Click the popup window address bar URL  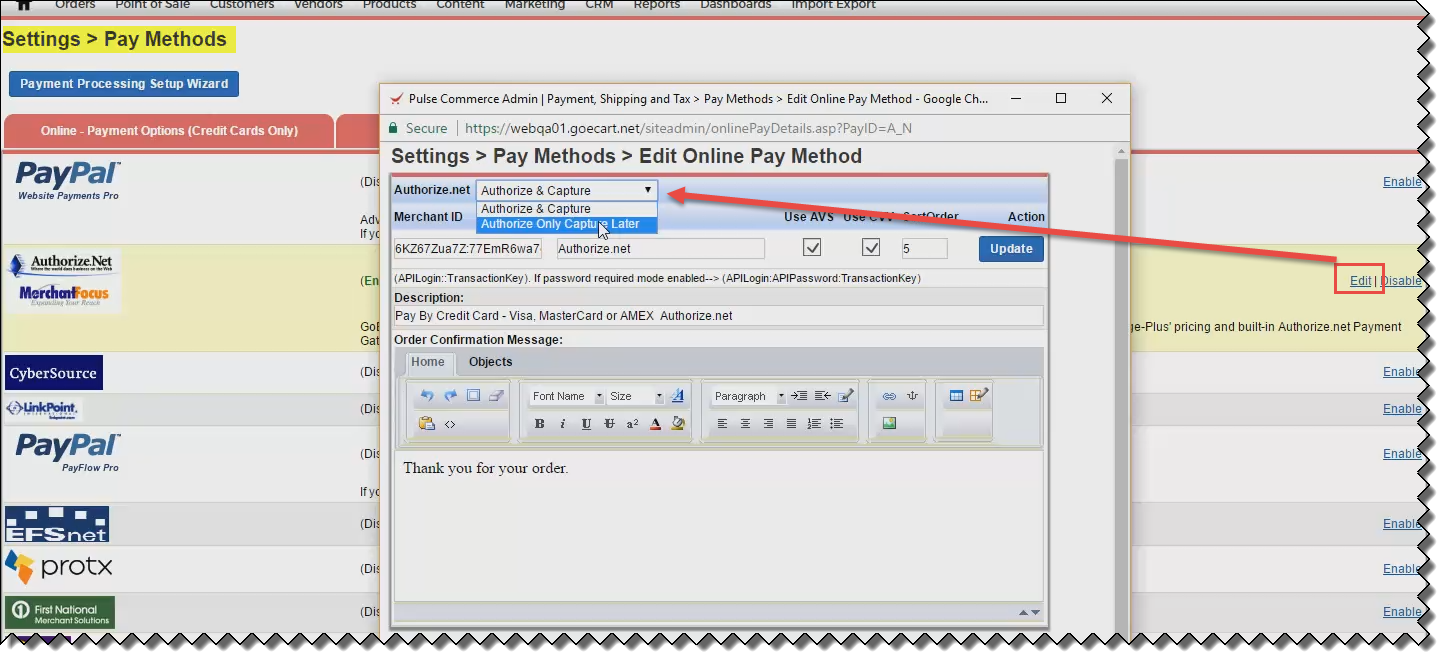(688, 128)
